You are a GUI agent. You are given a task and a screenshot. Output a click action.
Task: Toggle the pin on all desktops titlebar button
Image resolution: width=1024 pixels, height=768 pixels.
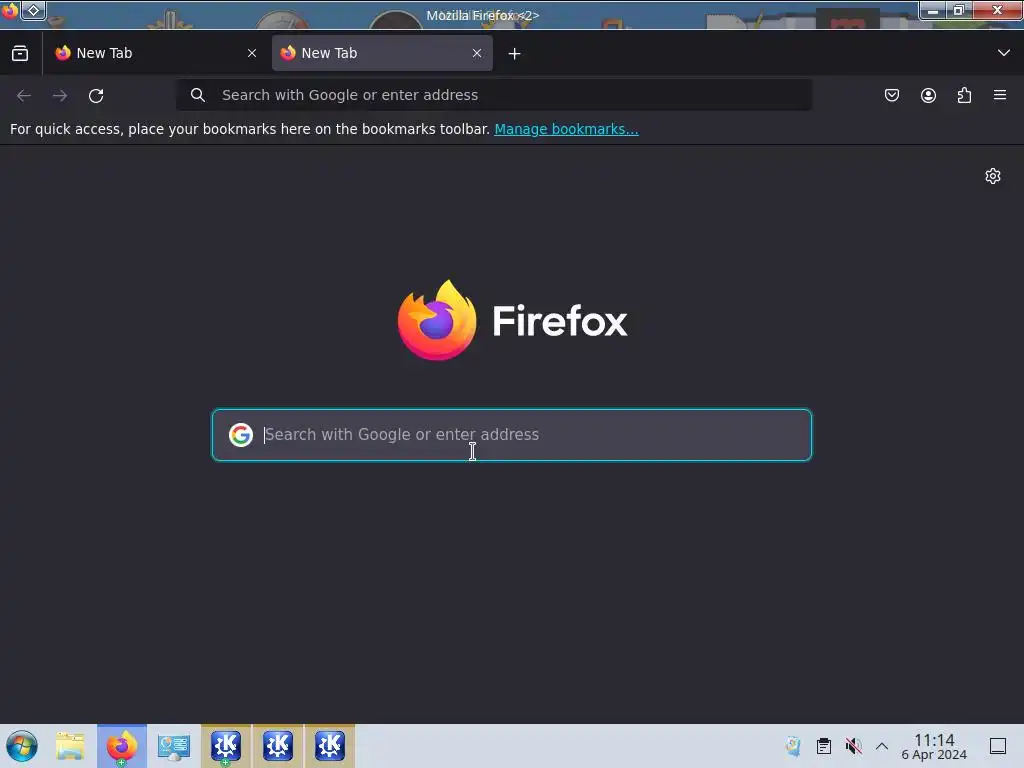click(34, 10)
